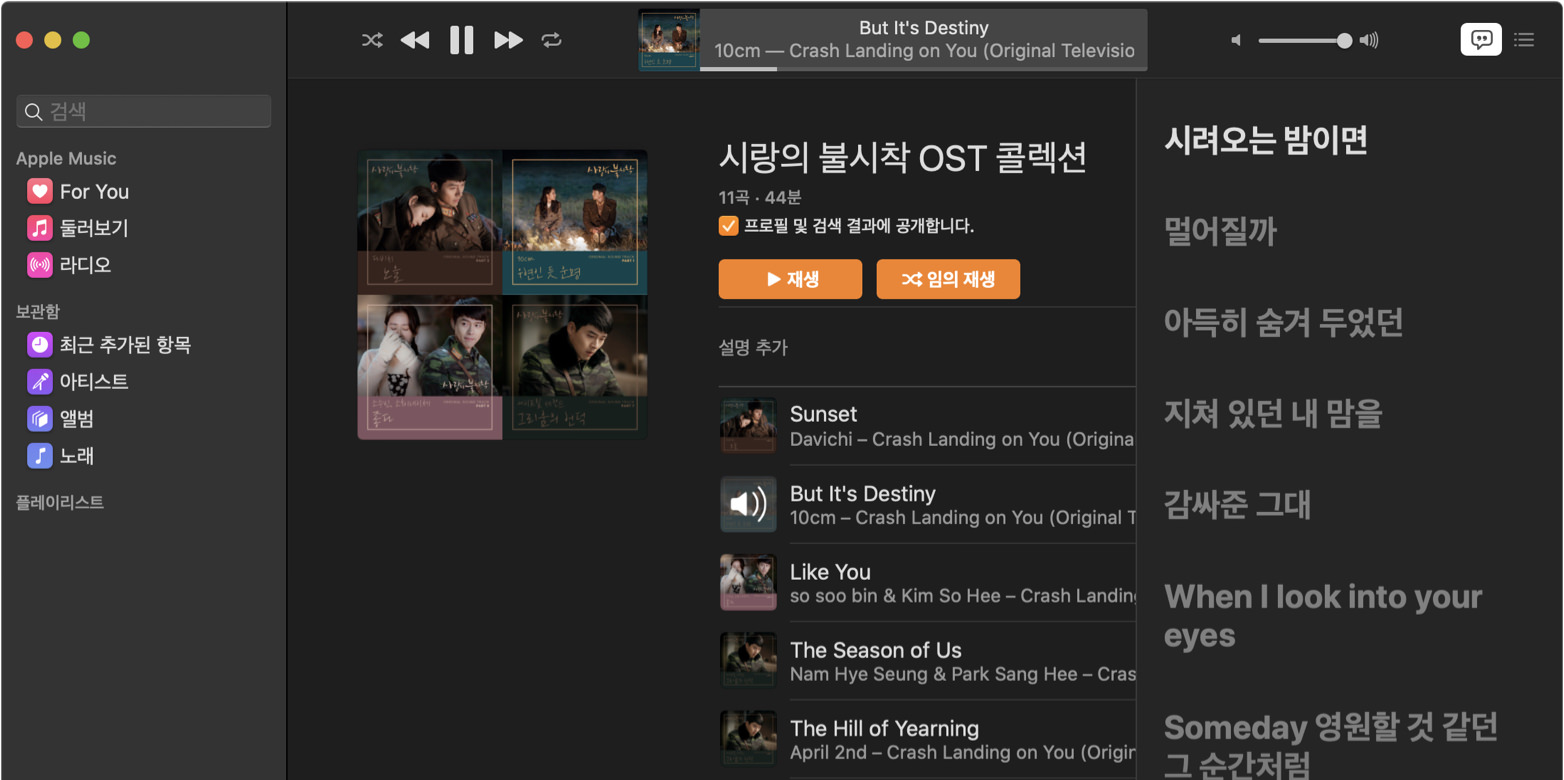Click the playlist cover art collage
The height and width of the screenshot is (780, 1564).
[502, 294]
